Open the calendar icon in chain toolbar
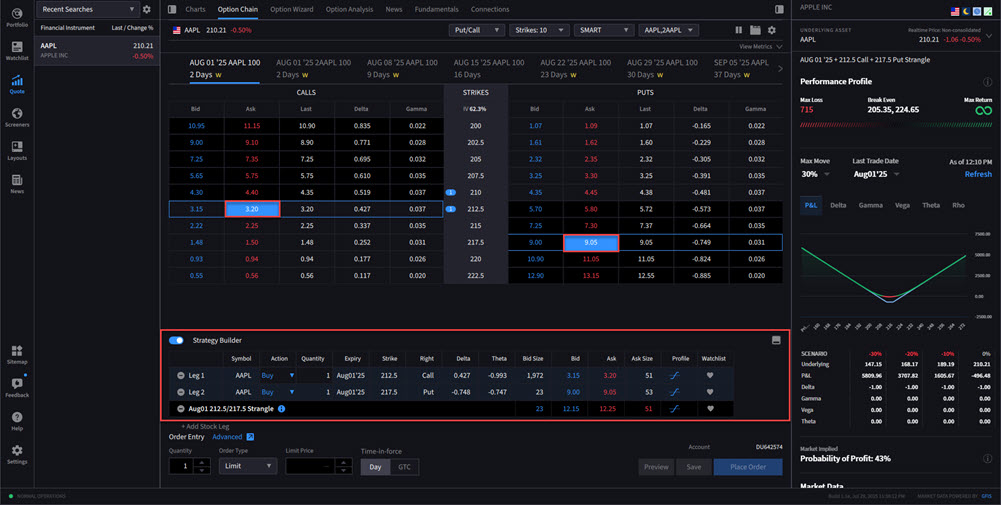 755,30
